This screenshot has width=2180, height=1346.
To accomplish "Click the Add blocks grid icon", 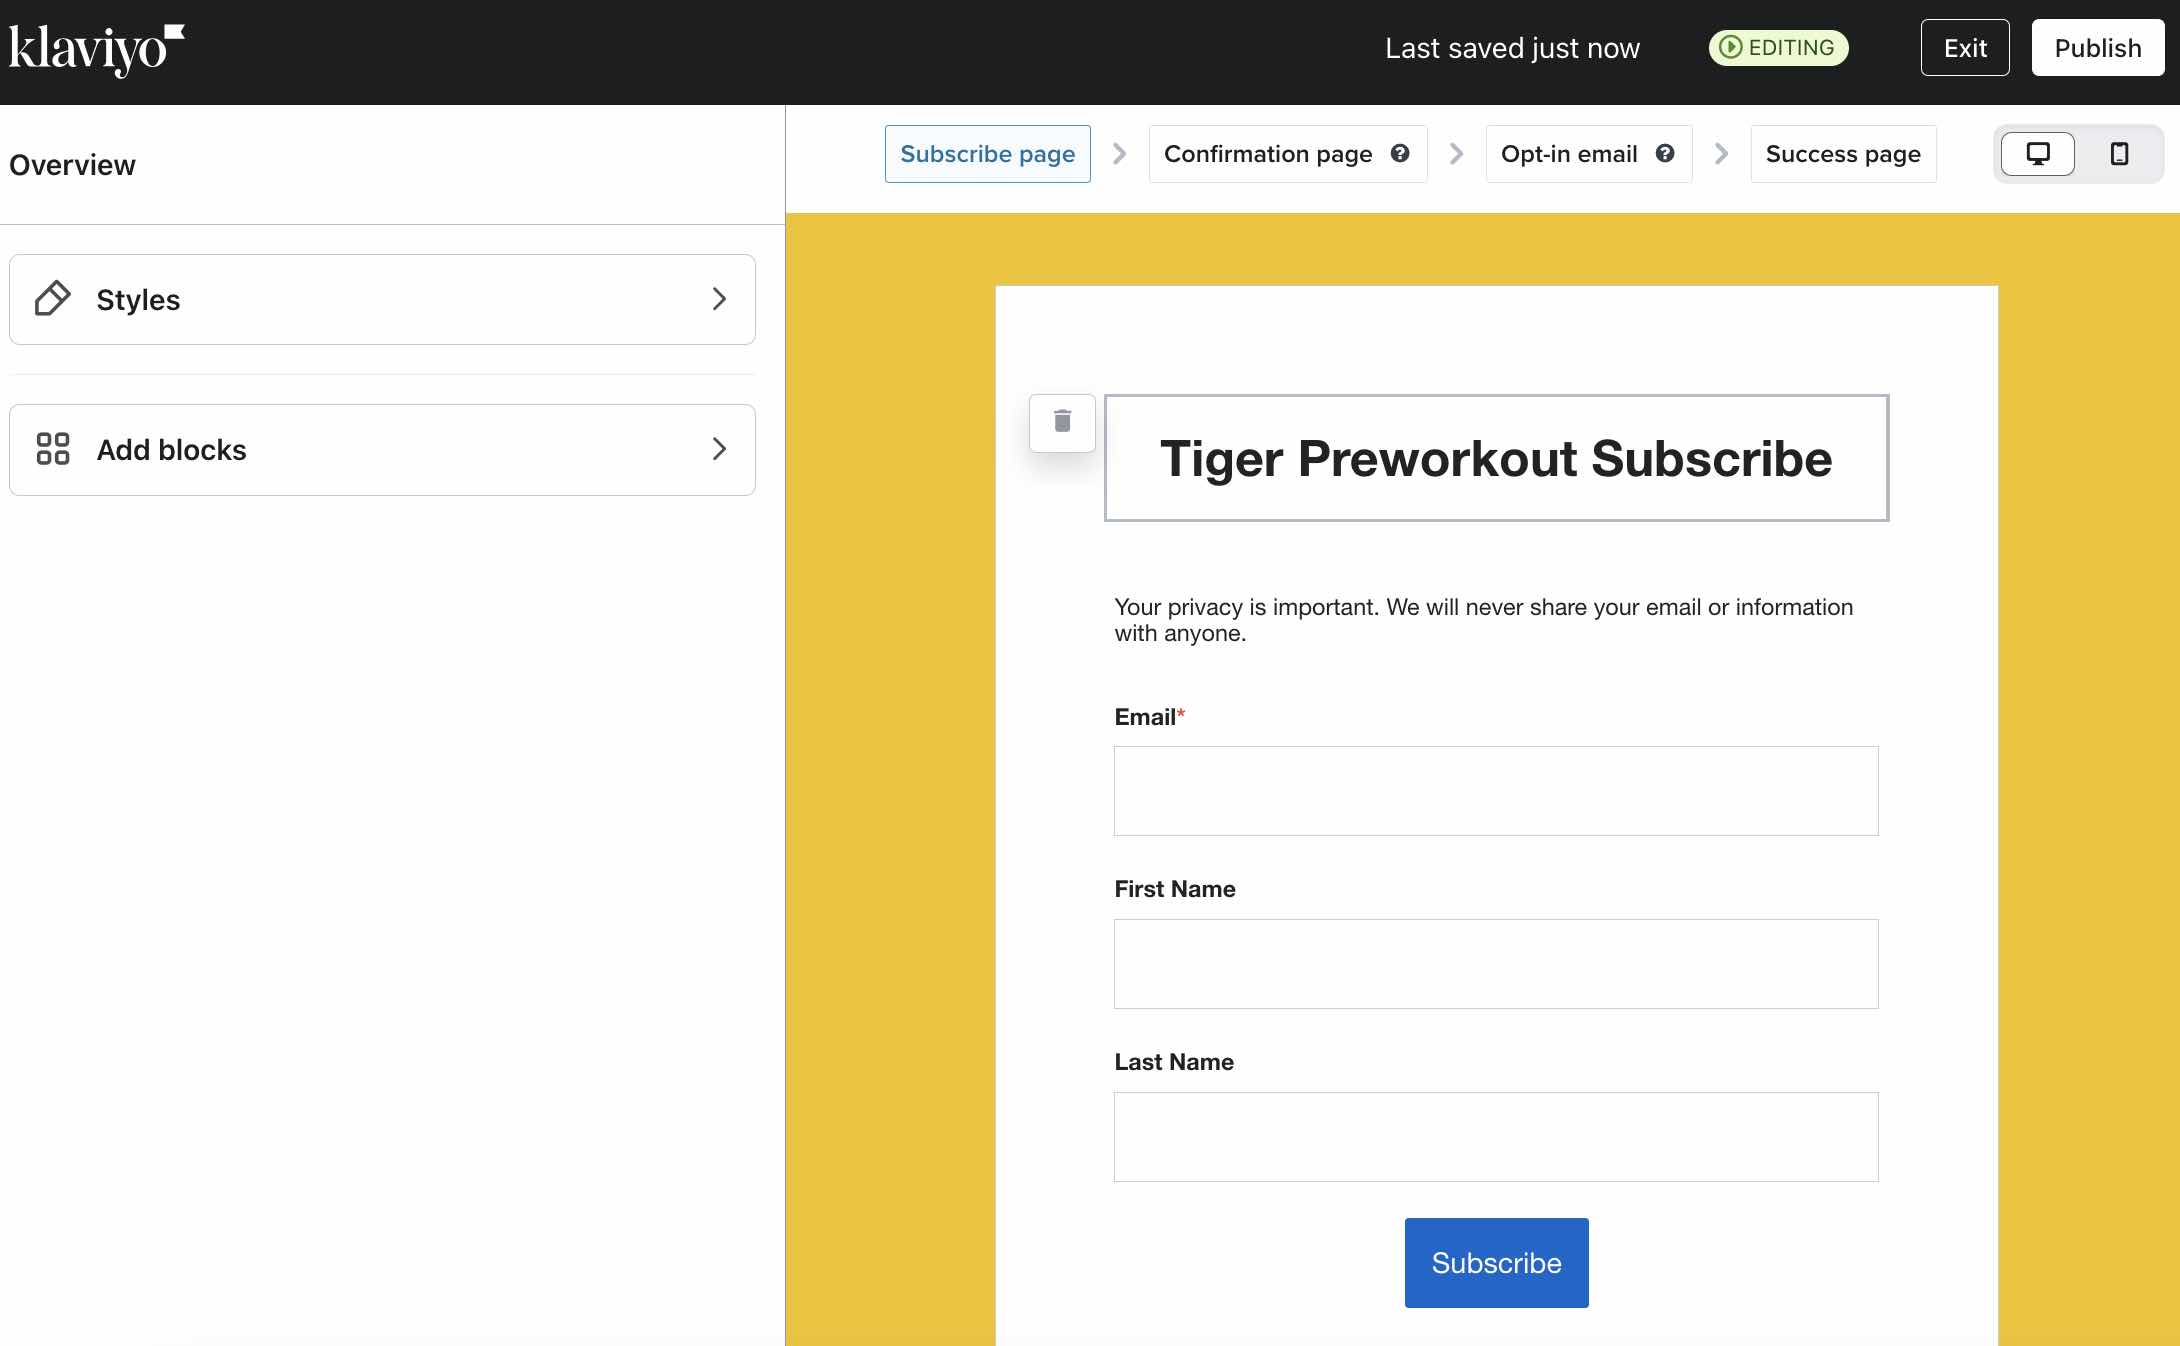I will tap(53, 450).
